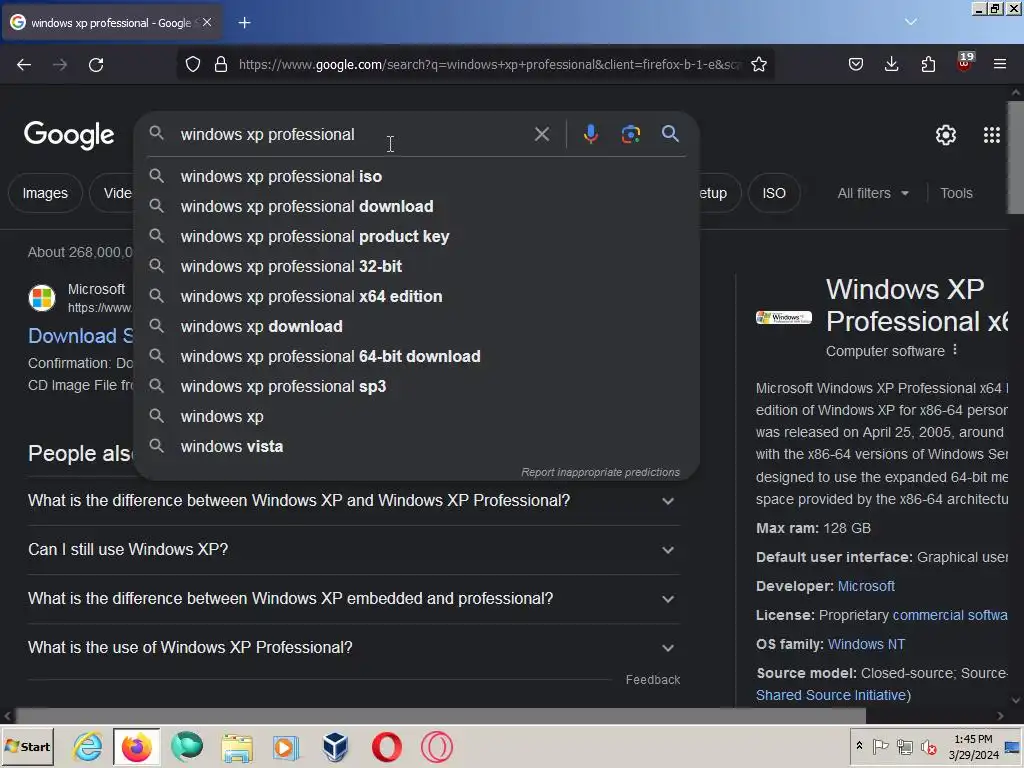Select suggestion windows xp download

(x=416, y=327)
